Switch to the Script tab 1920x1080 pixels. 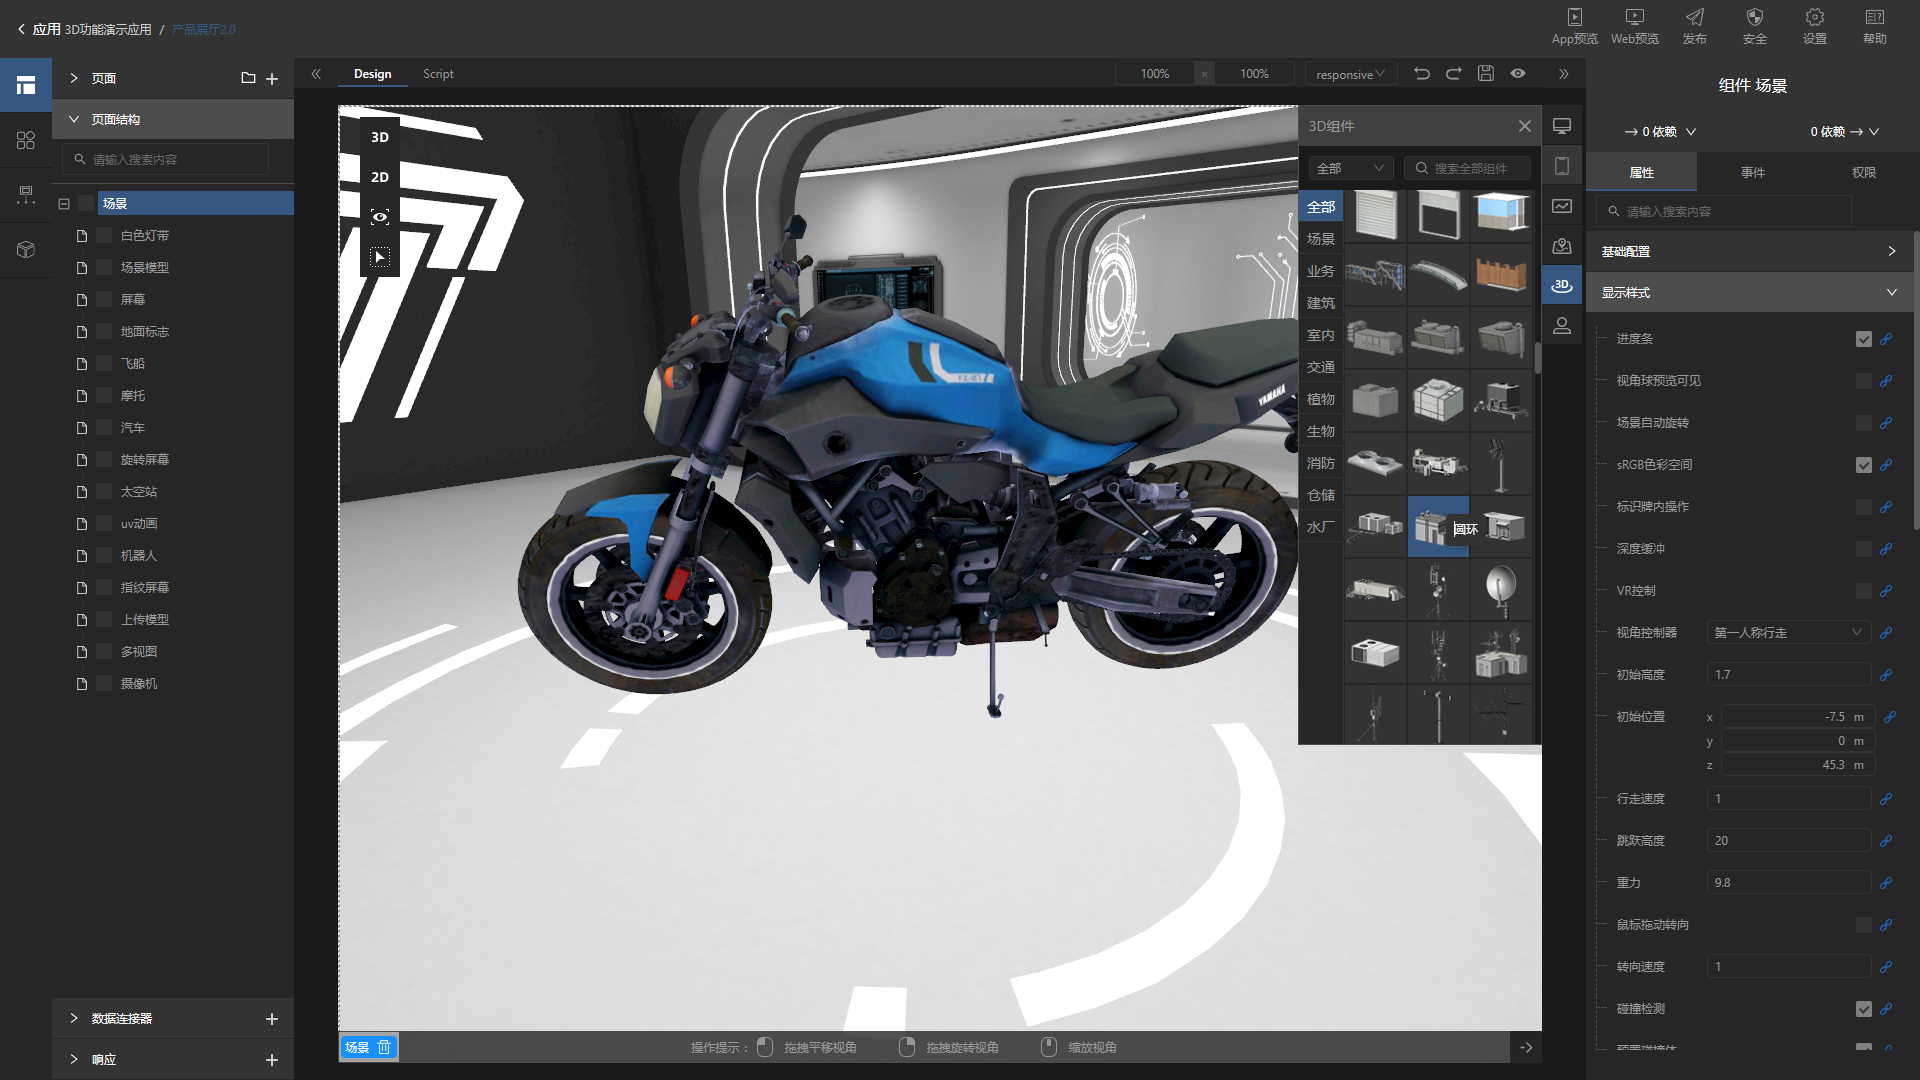point(438,74)
